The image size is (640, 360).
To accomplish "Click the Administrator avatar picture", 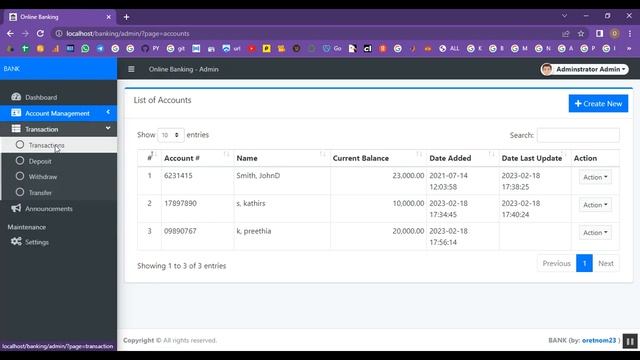I will point(547,69).
